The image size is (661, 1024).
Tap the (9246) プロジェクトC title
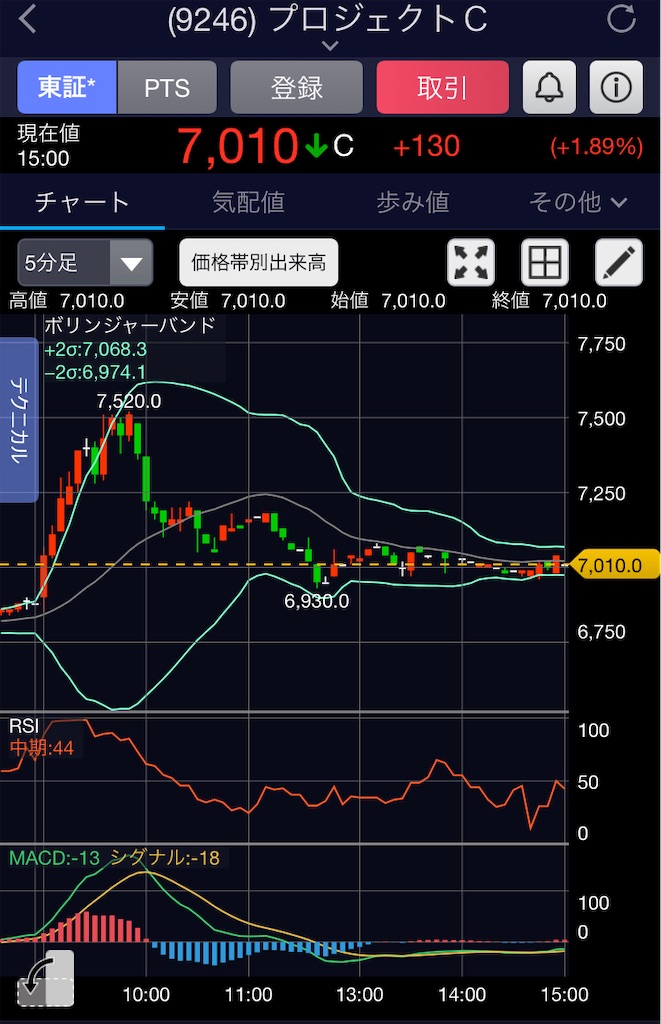pos(327,19)
